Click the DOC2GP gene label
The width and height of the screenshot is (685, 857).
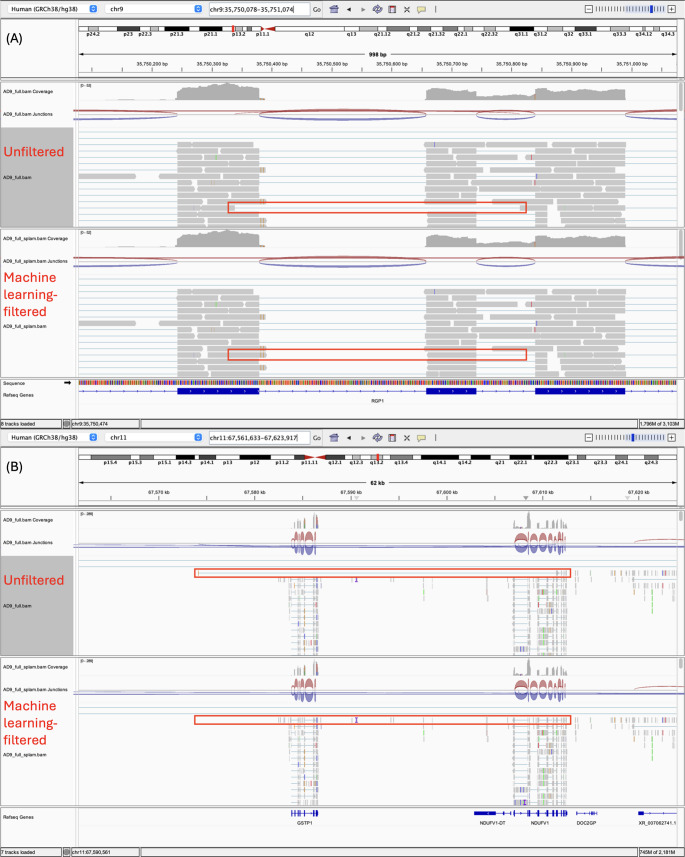point(586,823)
